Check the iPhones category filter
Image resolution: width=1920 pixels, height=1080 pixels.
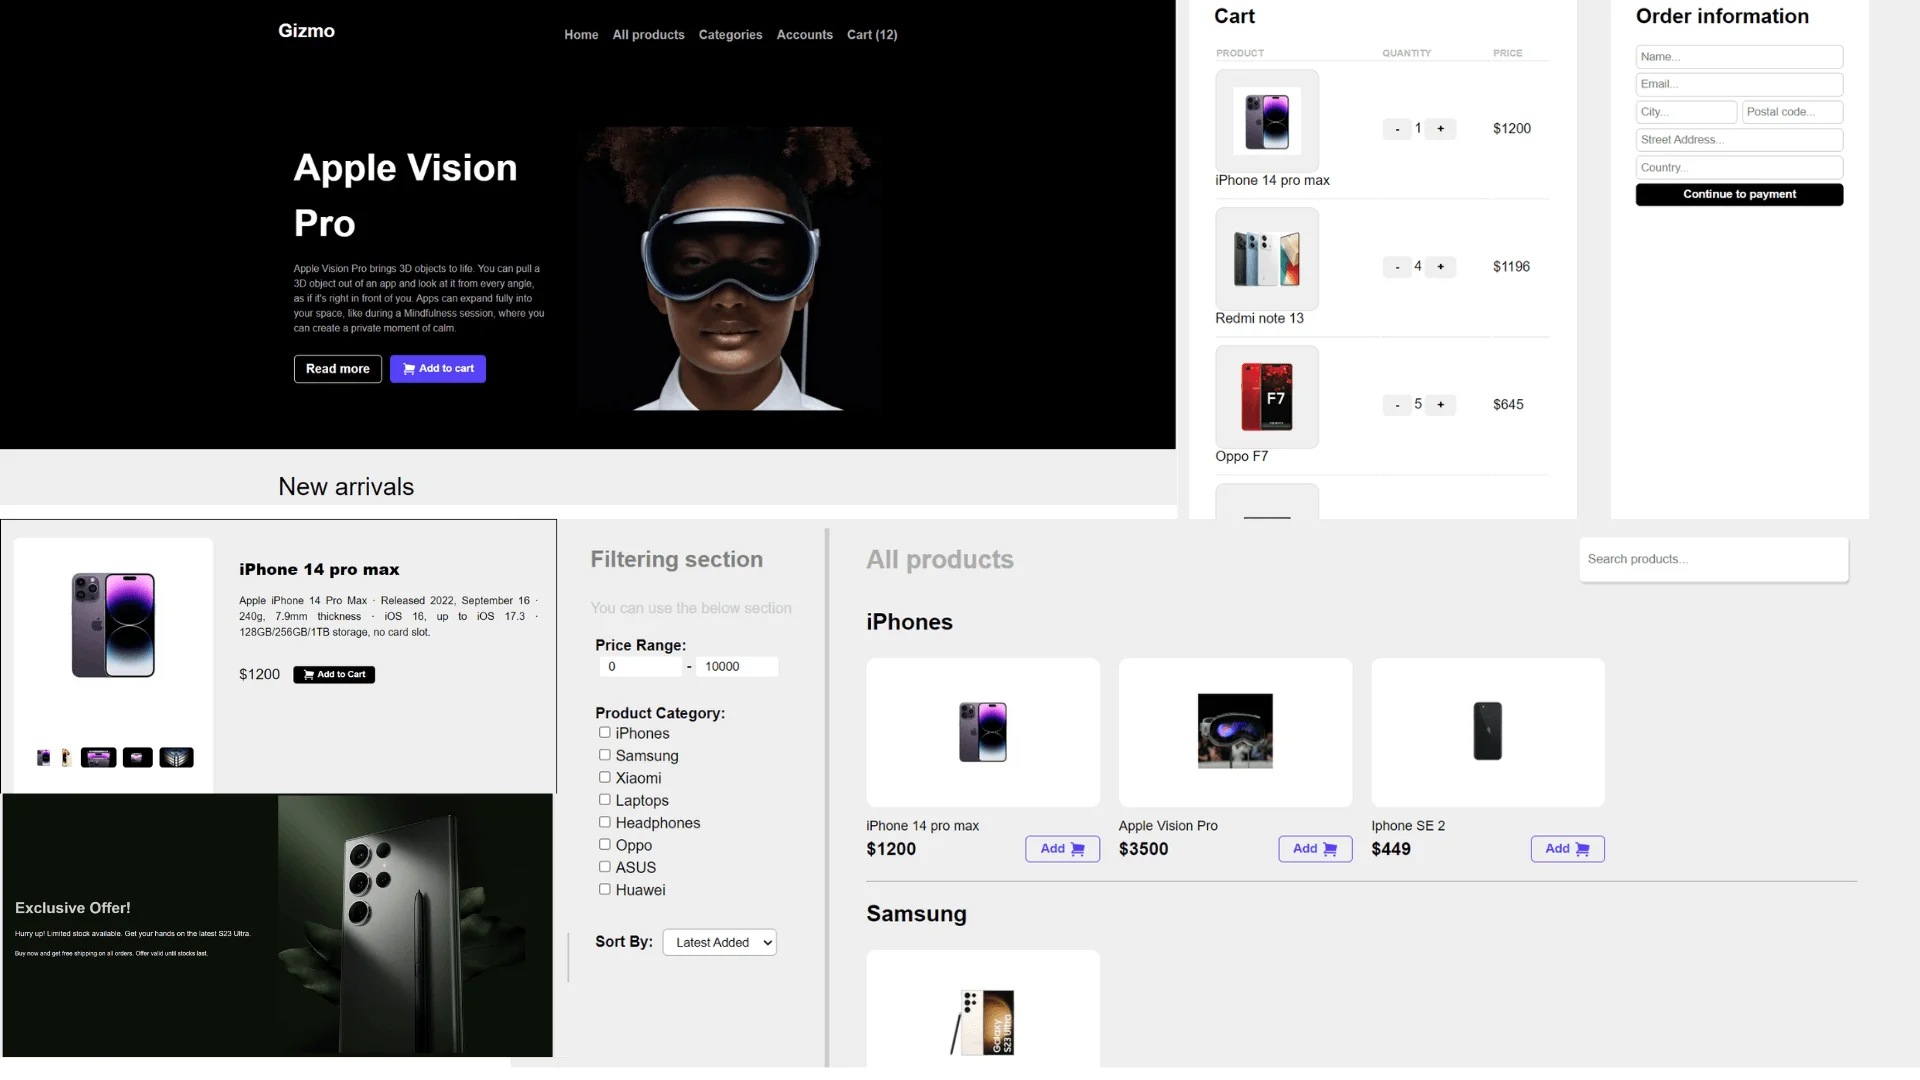tap(604, 733)
